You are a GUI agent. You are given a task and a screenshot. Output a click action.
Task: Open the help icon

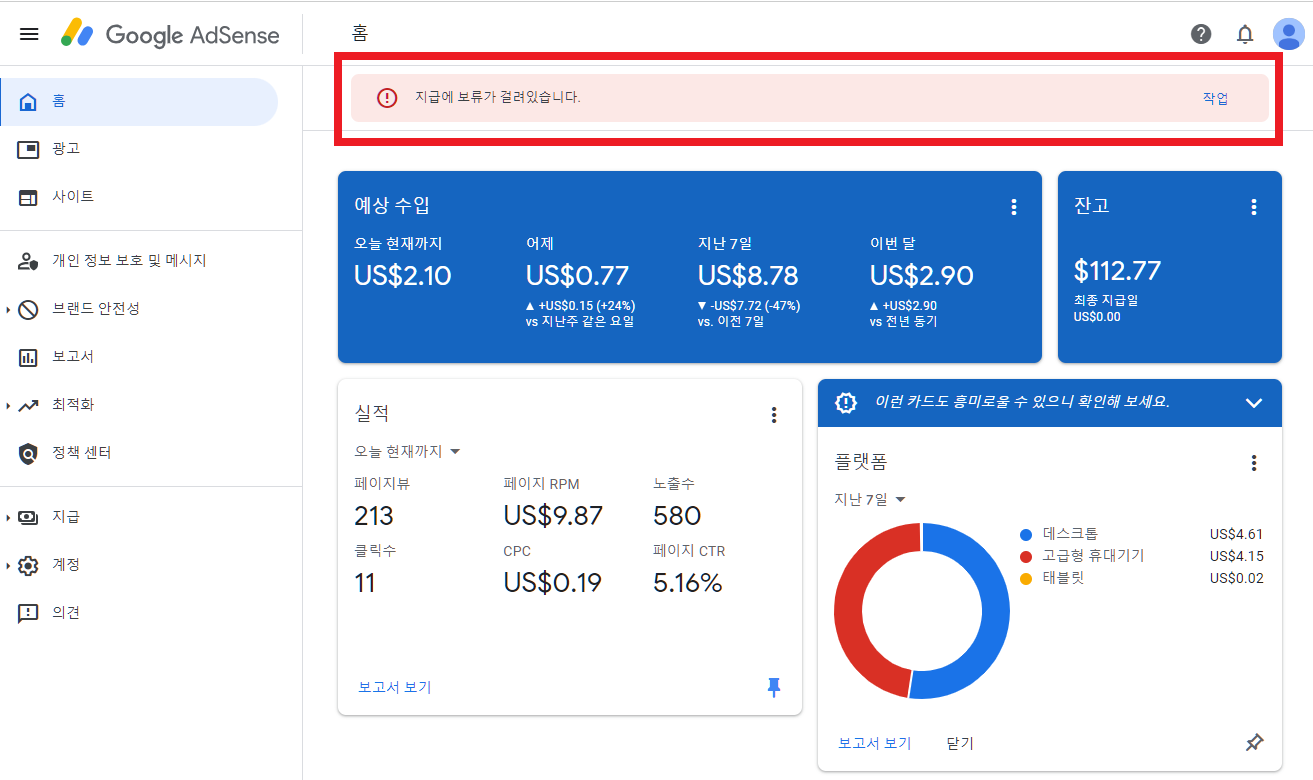pos(1200,33)
